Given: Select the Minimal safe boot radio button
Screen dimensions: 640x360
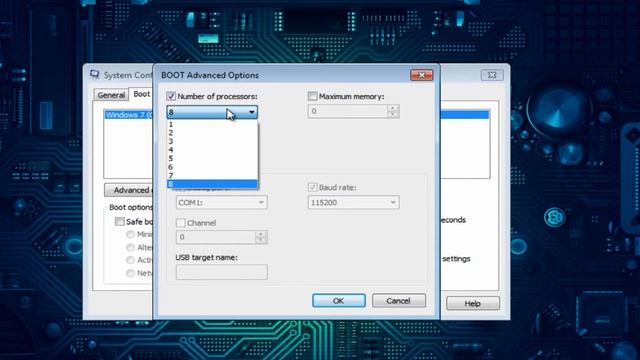Looking at the screenshot, I should click(130, 234).
